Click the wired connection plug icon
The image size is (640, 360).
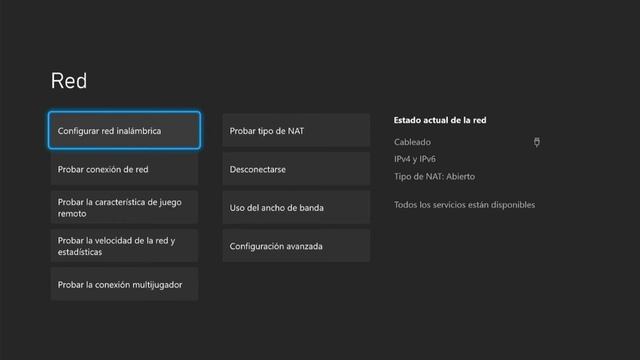(537, 142)
